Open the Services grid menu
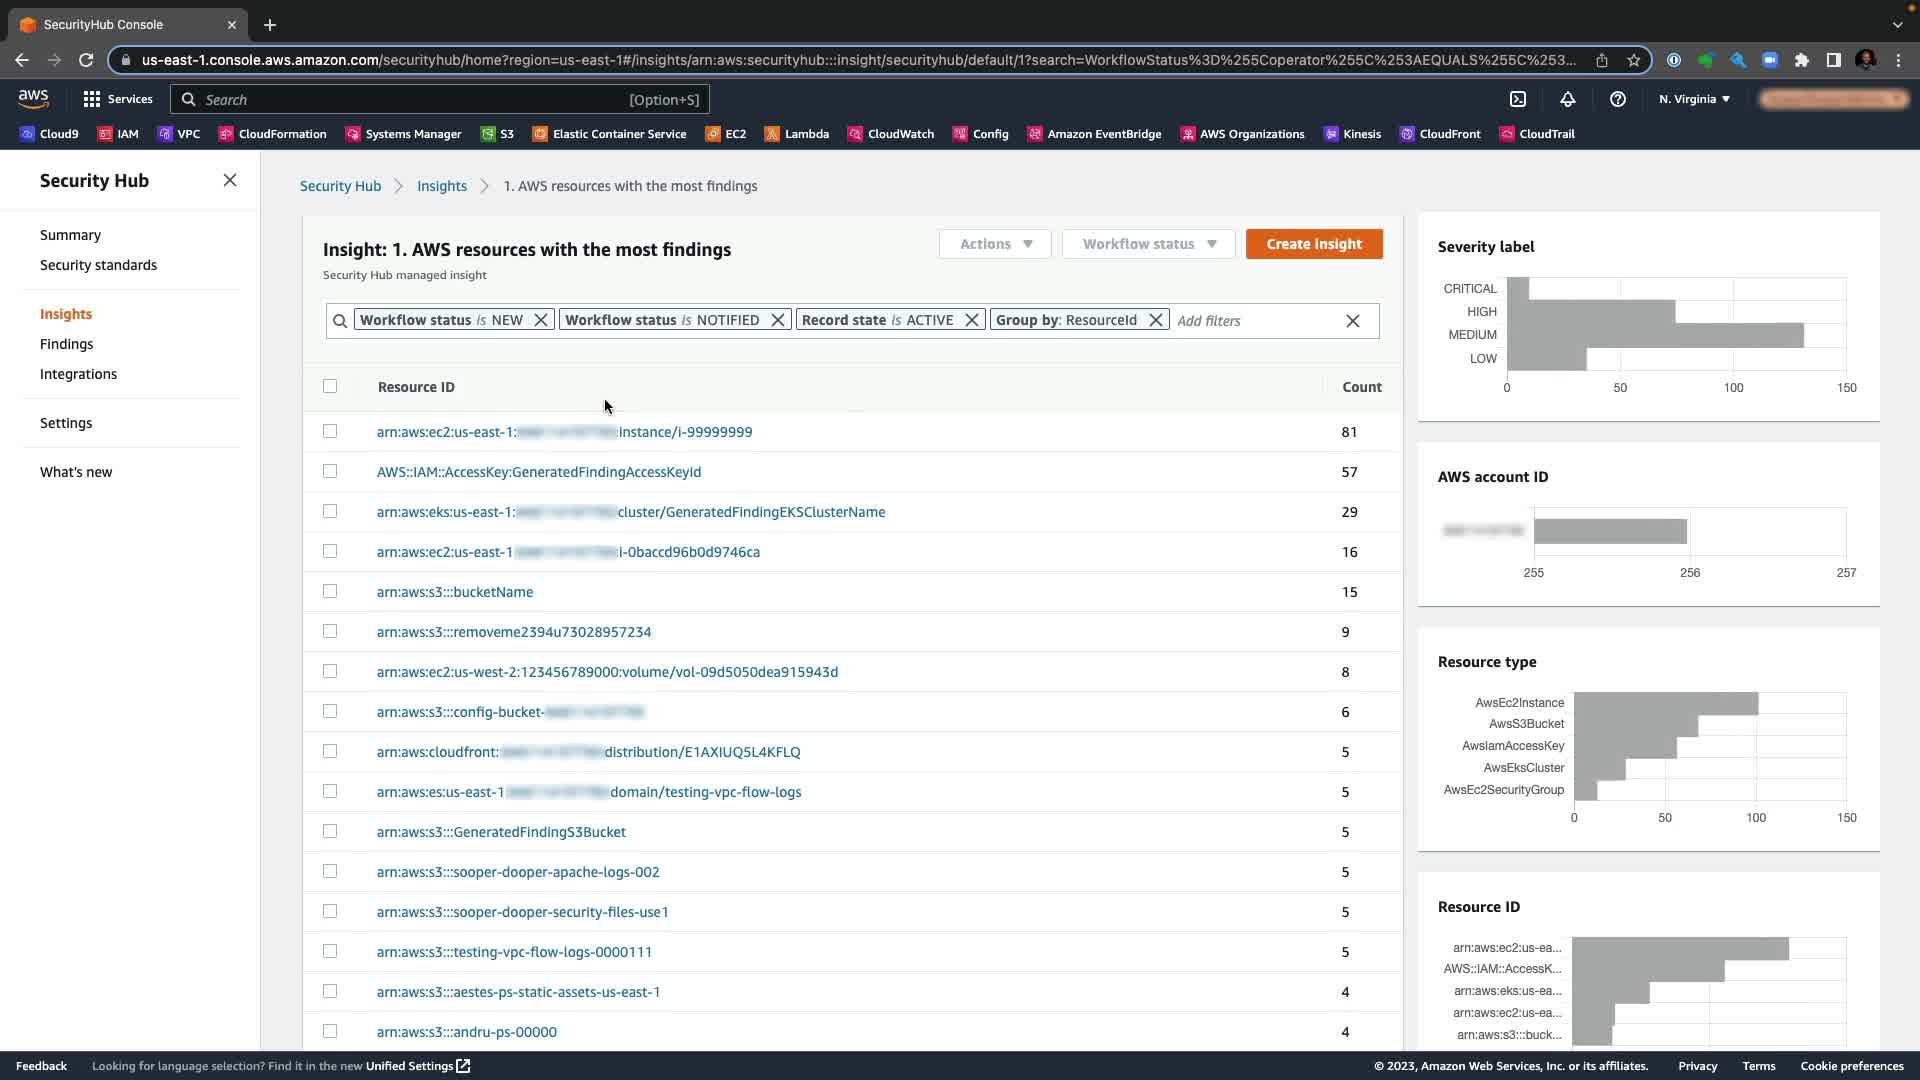The image size is (1920, 1080). (x=118, y=99)
